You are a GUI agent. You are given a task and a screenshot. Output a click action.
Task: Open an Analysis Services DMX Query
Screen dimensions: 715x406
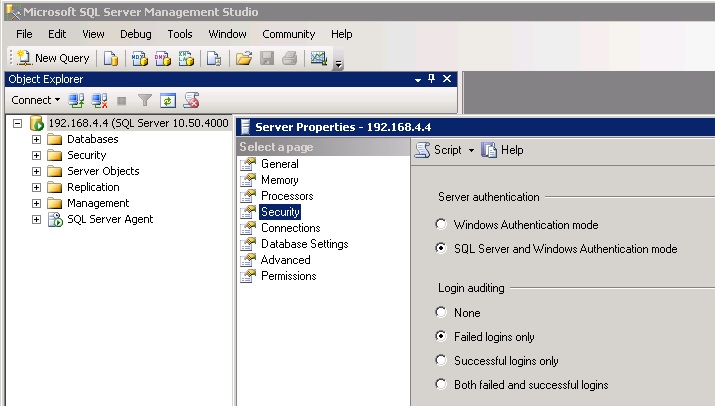[x=163, y=58]
